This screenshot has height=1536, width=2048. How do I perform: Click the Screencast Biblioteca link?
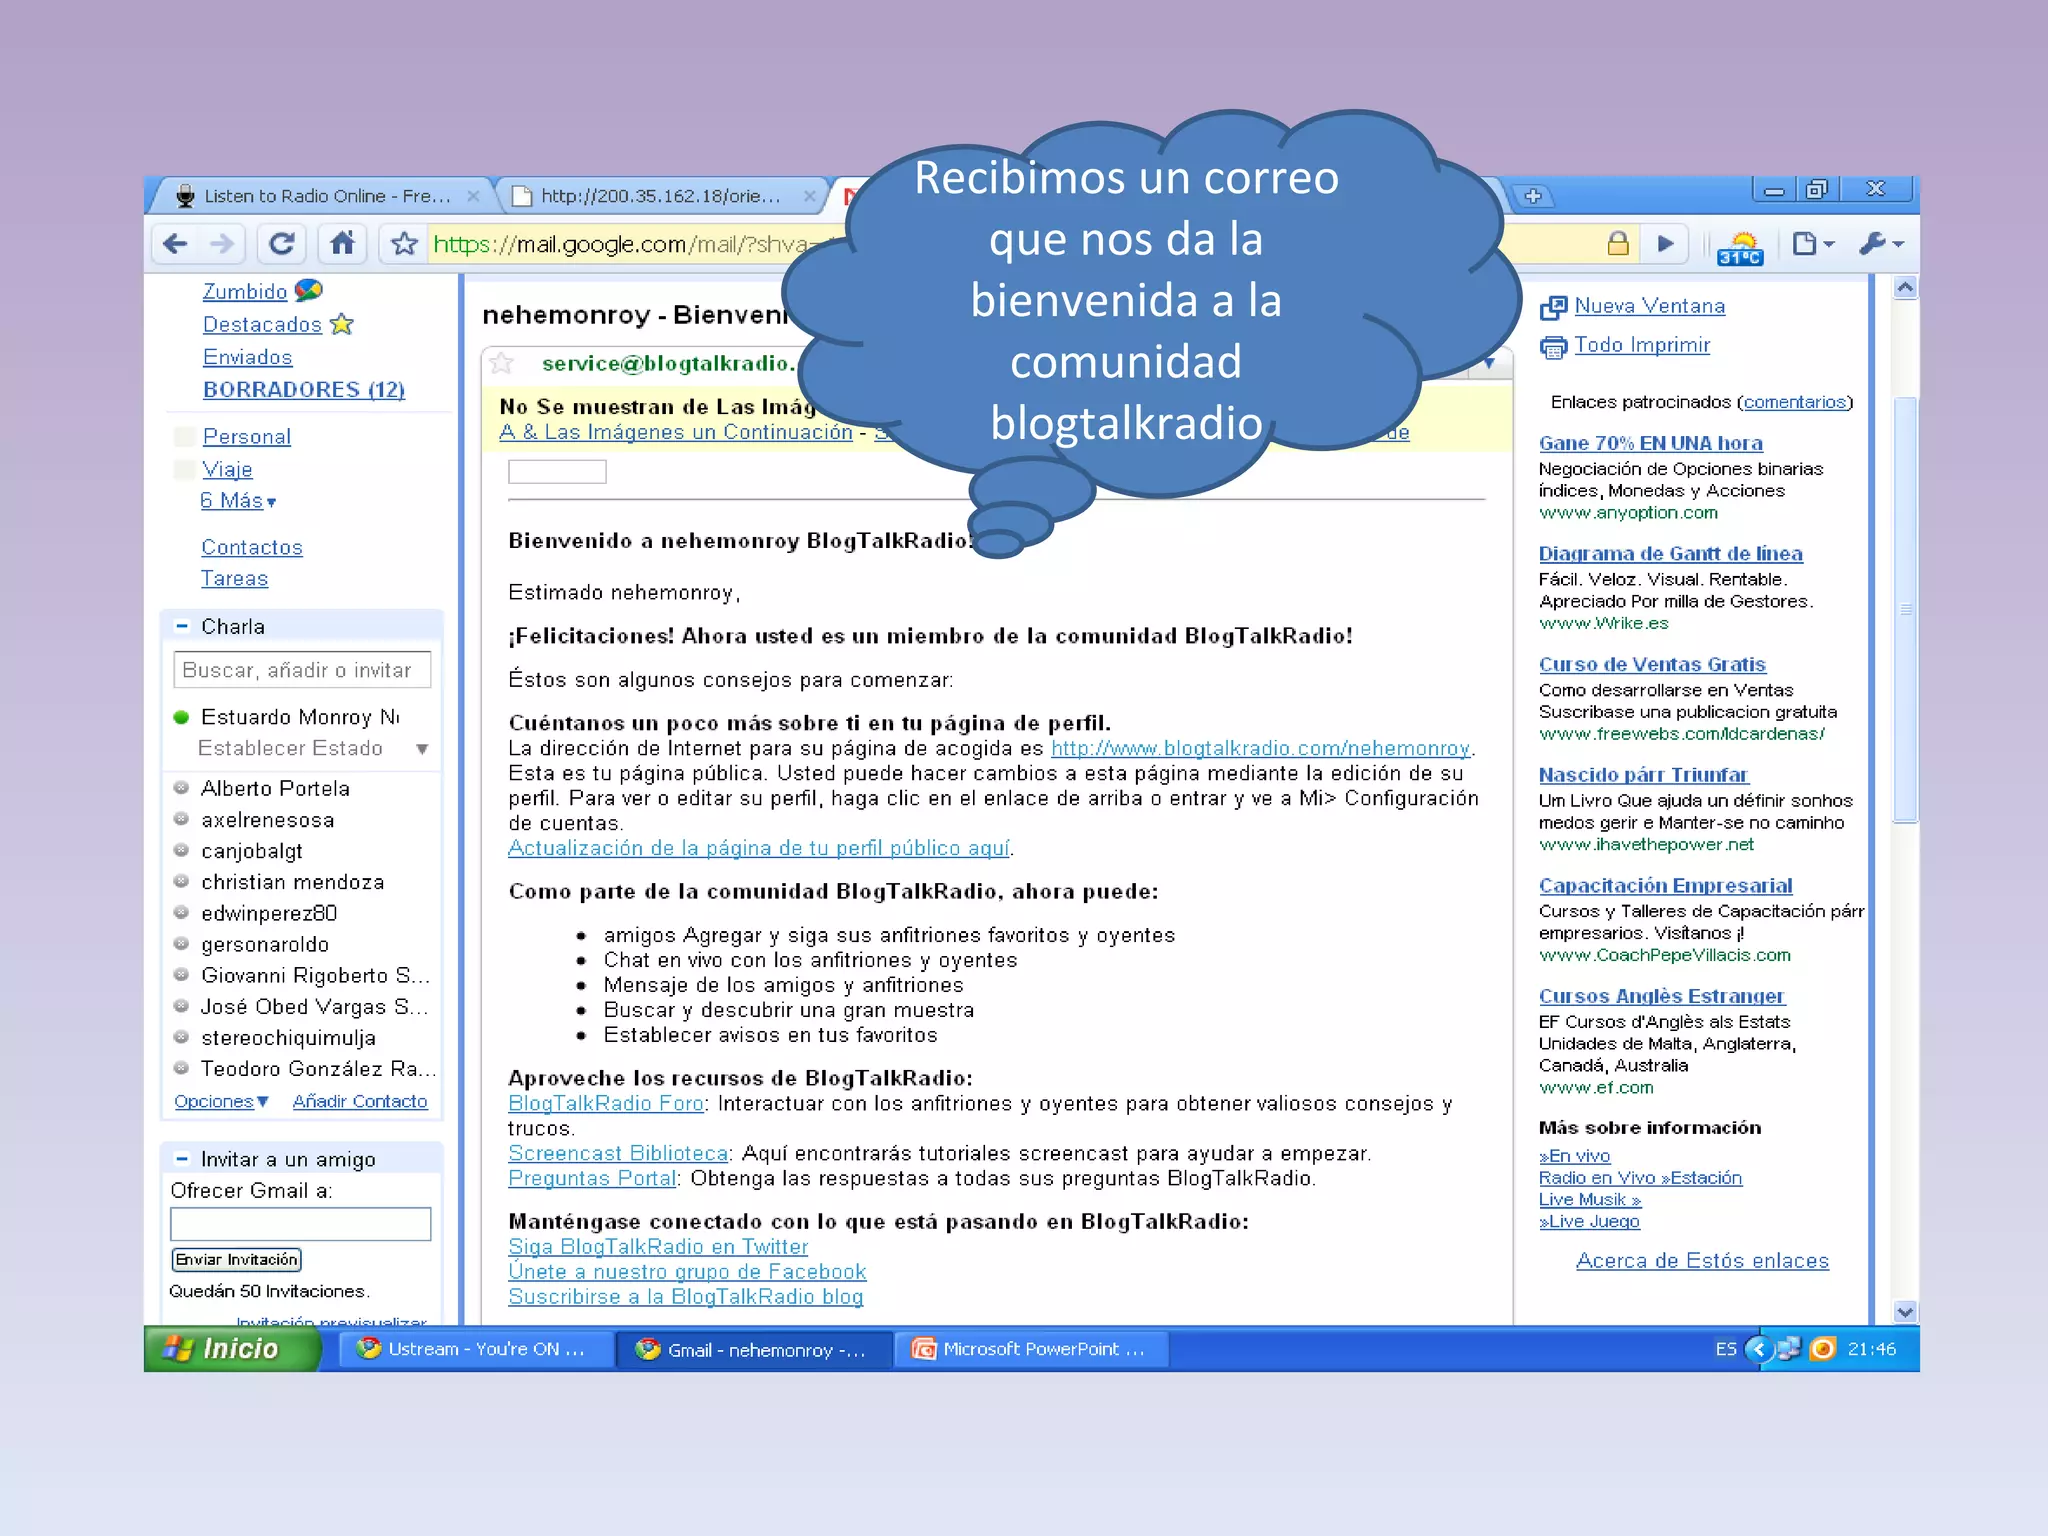pyautogui.click(x=618, y=1153)
